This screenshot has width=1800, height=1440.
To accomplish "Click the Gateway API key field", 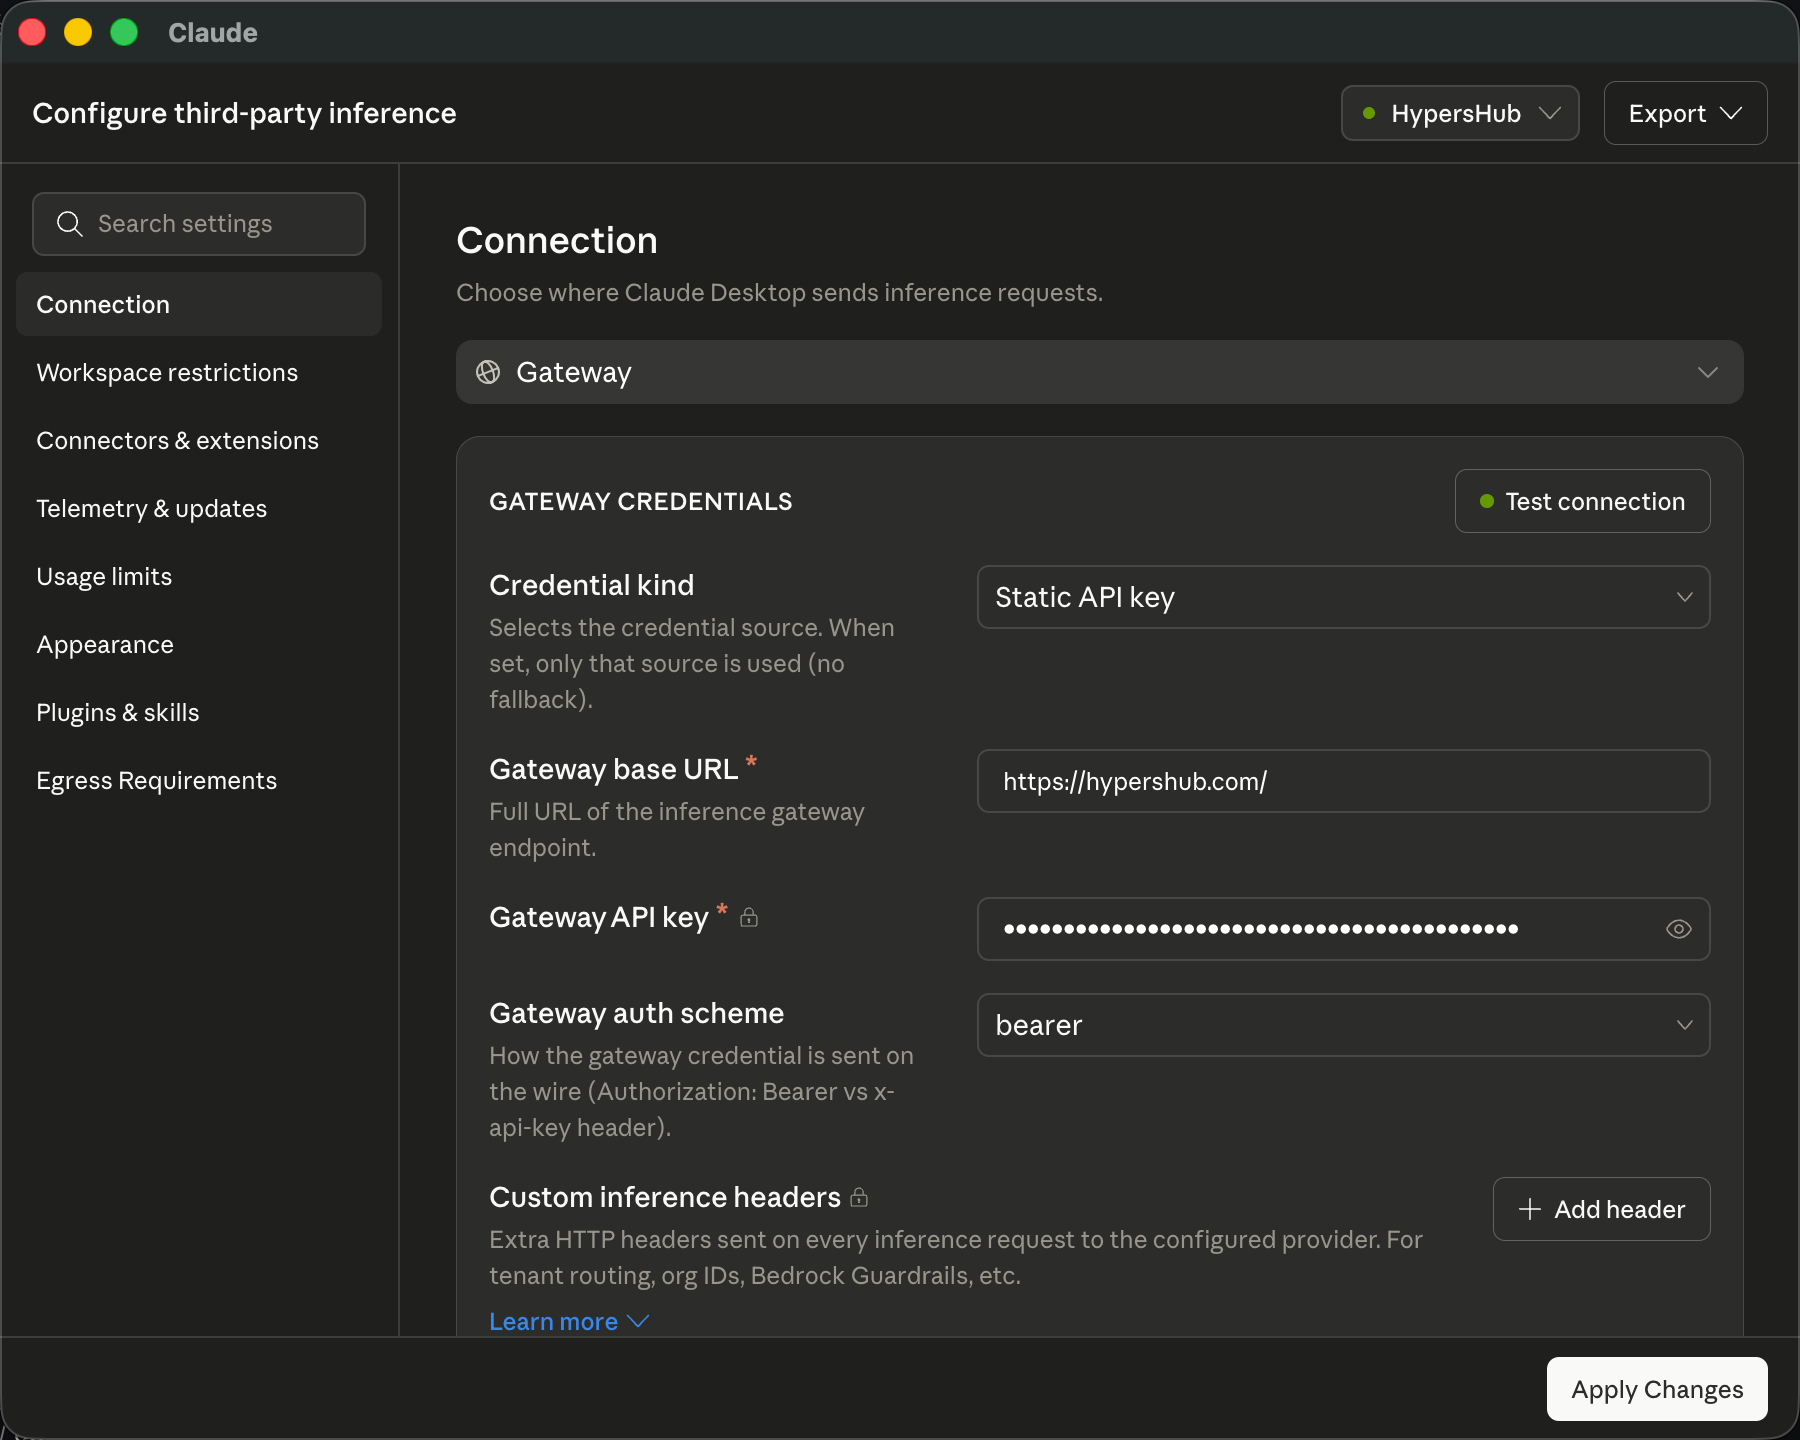I will tap(1344, 929).
